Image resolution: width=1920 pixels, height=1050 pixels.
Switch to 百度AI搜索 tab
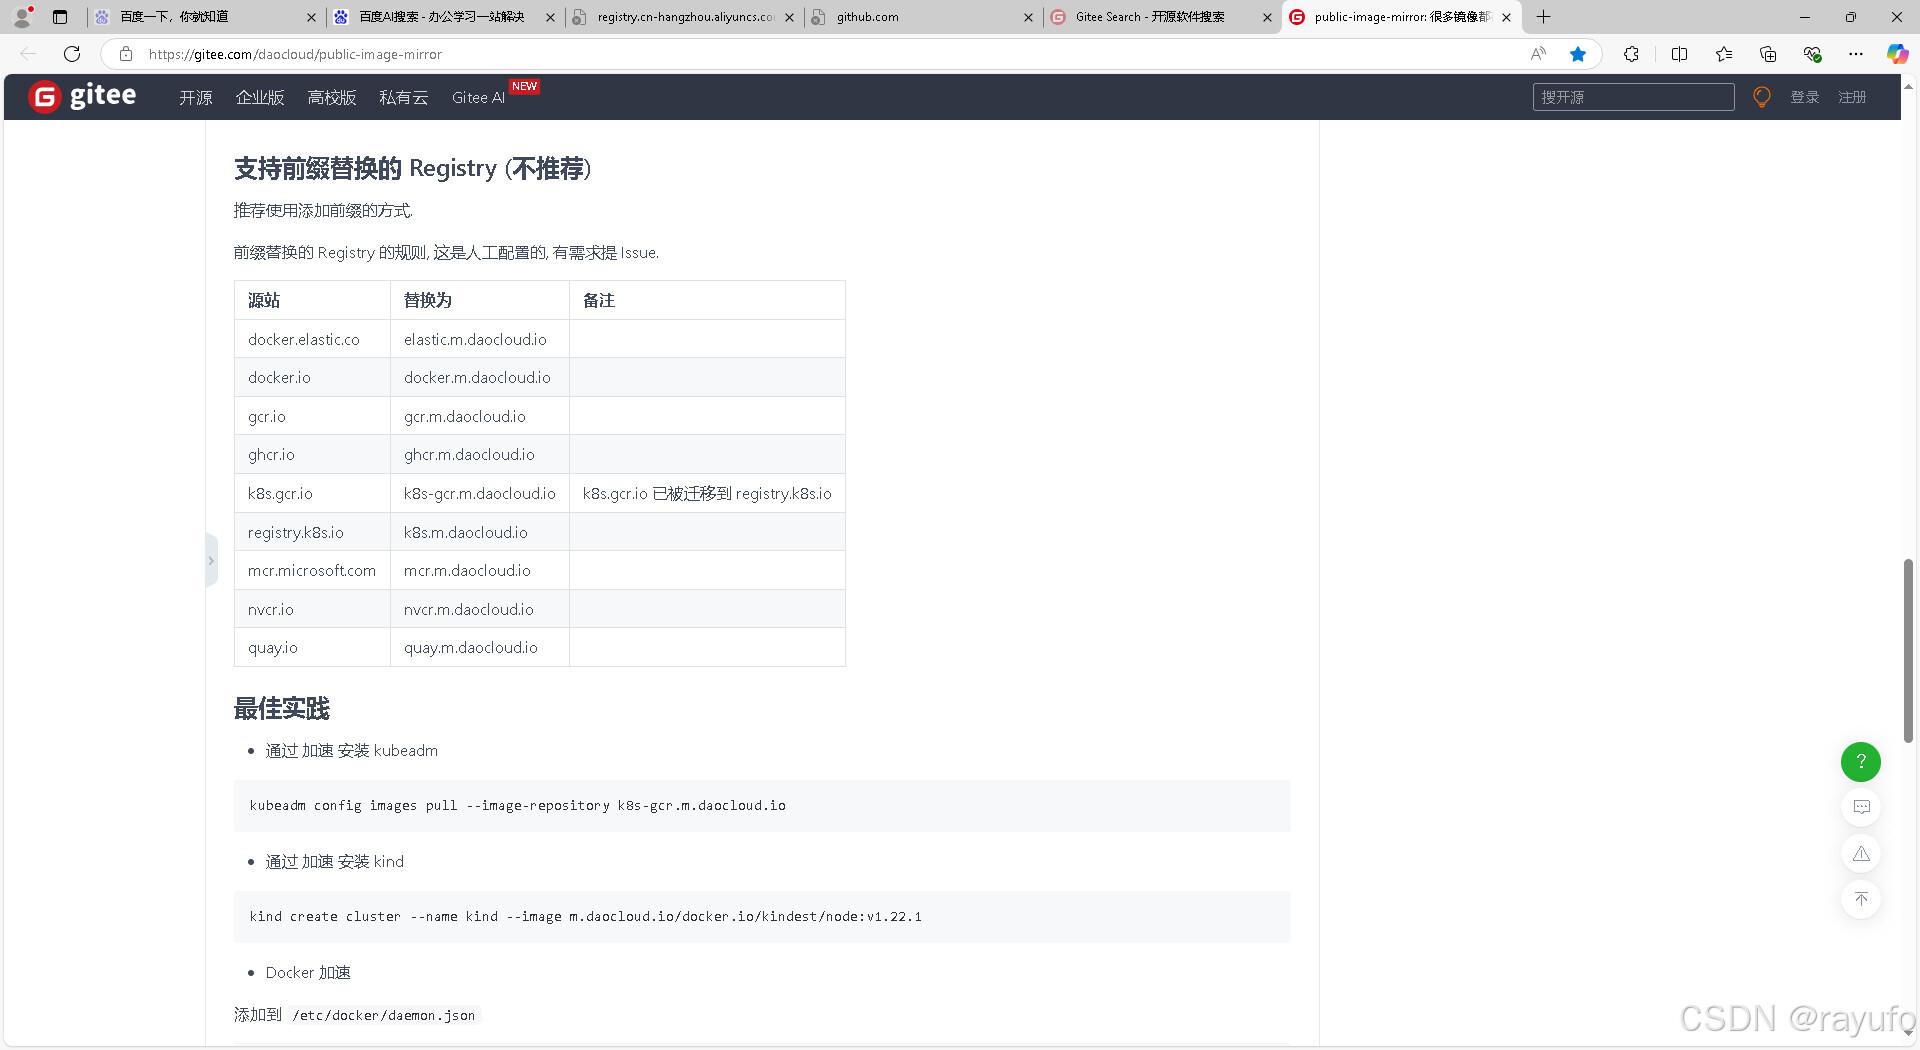(x=443, y=17)
